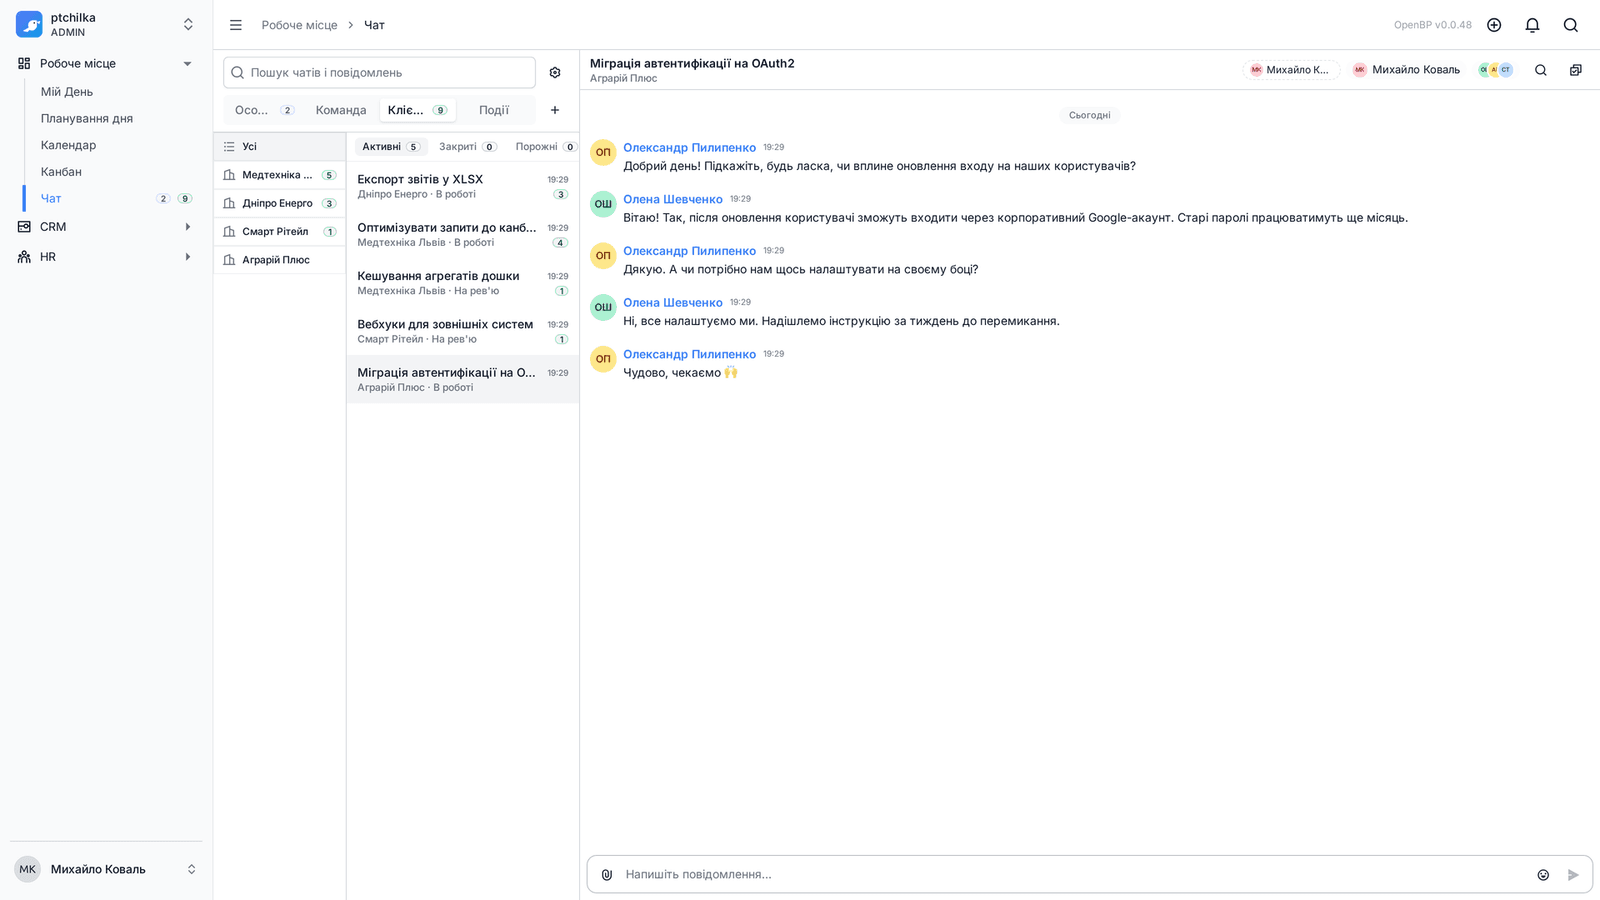1600x900 pixels.
Task: Click the attach file paperclip icon
Action: (x=607, y=874)
